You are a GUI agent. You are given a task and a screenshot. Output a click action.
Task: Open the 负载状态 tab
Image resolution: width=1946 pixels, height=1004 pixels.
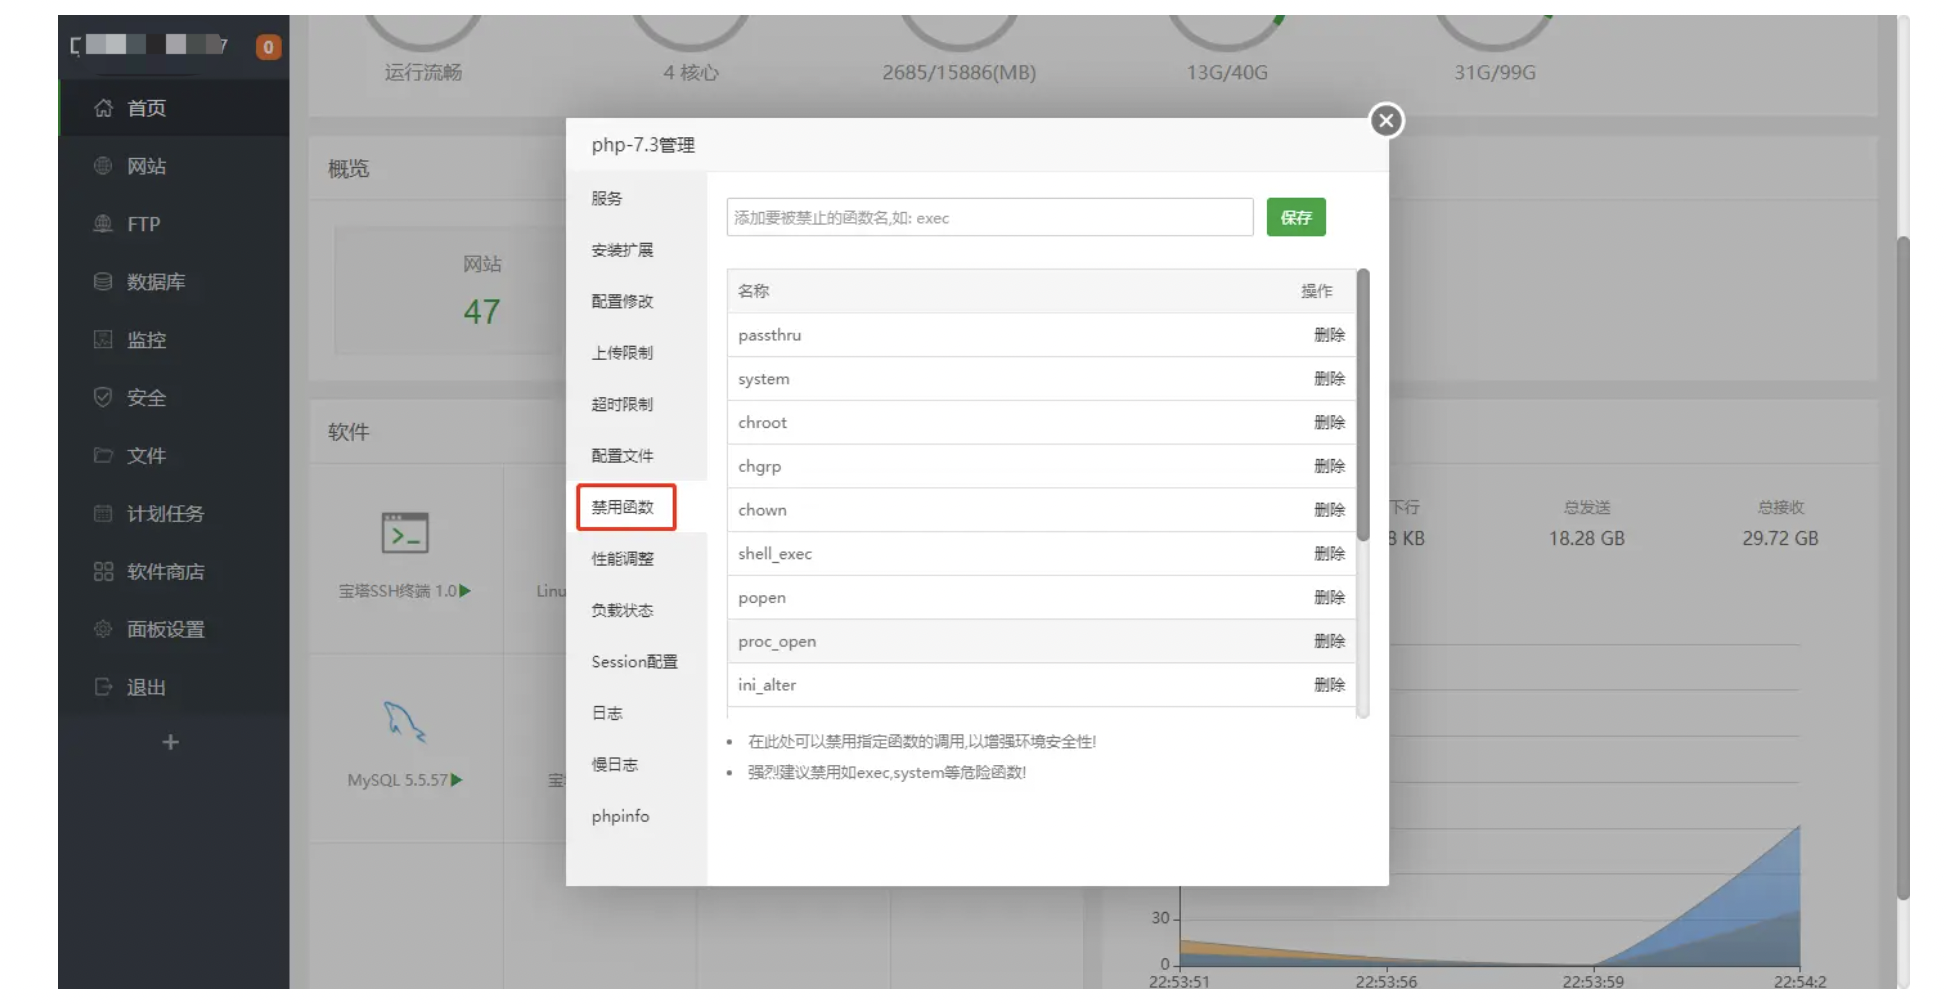click(622, 610)
